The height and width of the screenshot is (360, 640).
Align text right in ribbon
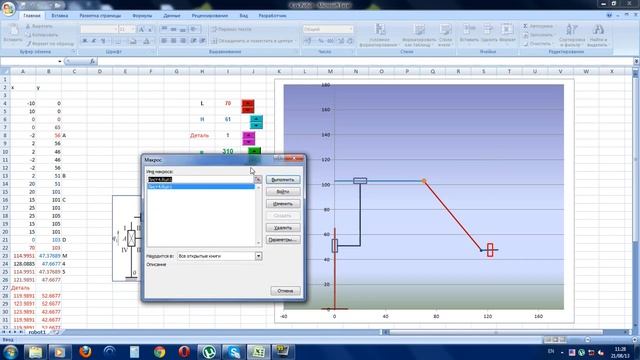coord(183,41)
